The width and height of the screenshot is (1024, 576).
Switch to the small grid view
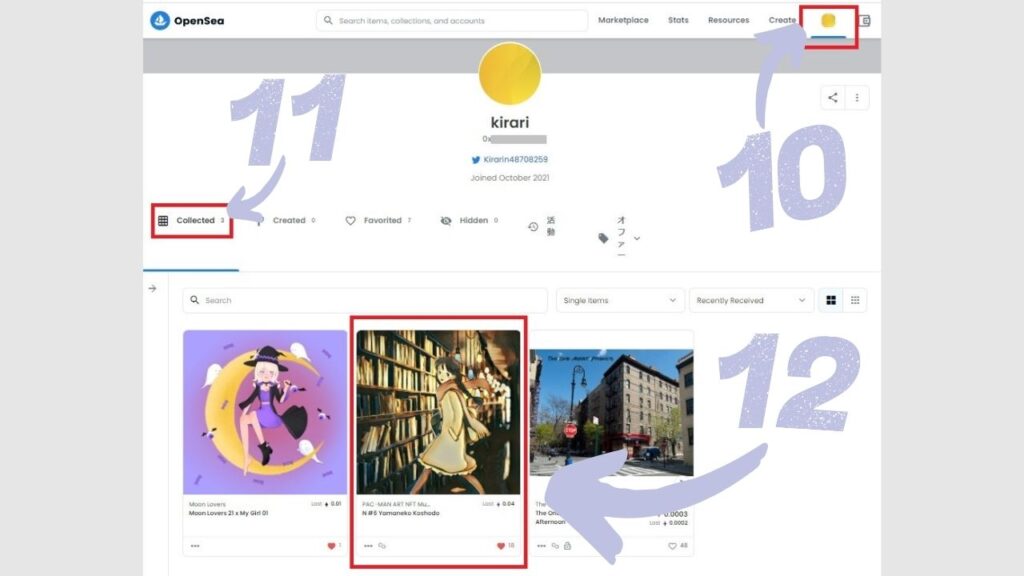[x=855, y=300]
